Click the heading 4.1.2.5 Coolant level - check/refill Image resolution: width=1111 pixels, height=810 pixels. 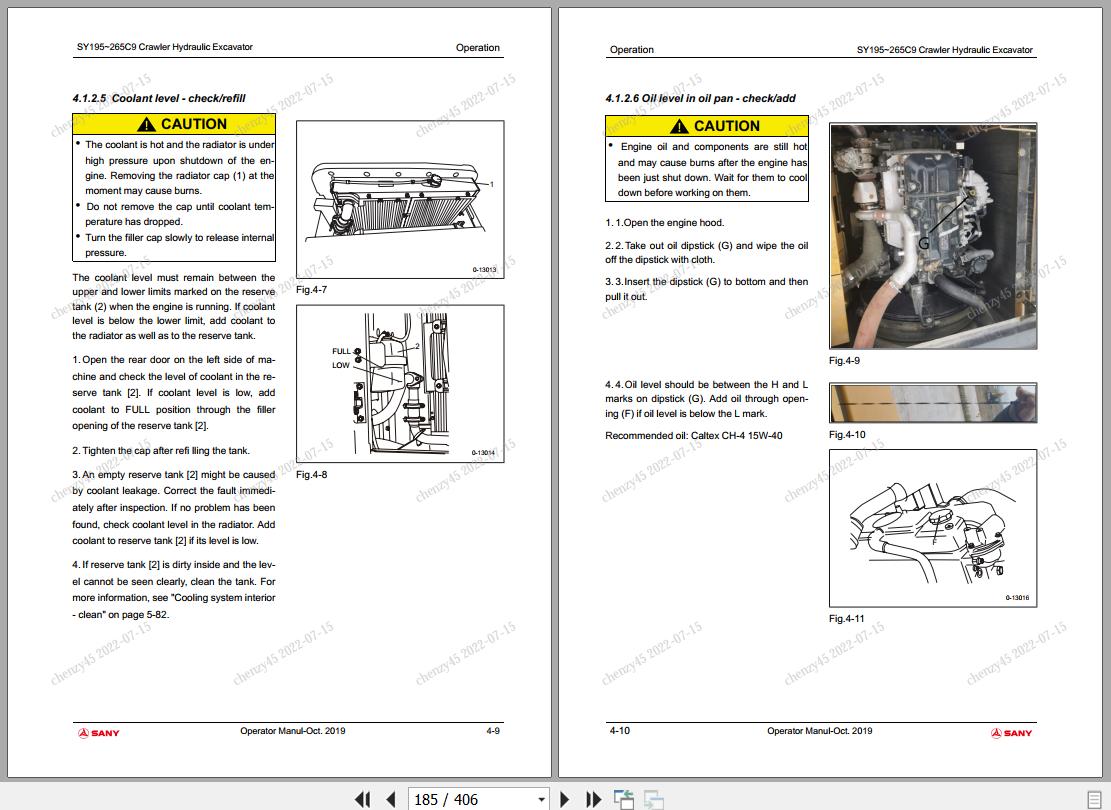coord(159,98)
